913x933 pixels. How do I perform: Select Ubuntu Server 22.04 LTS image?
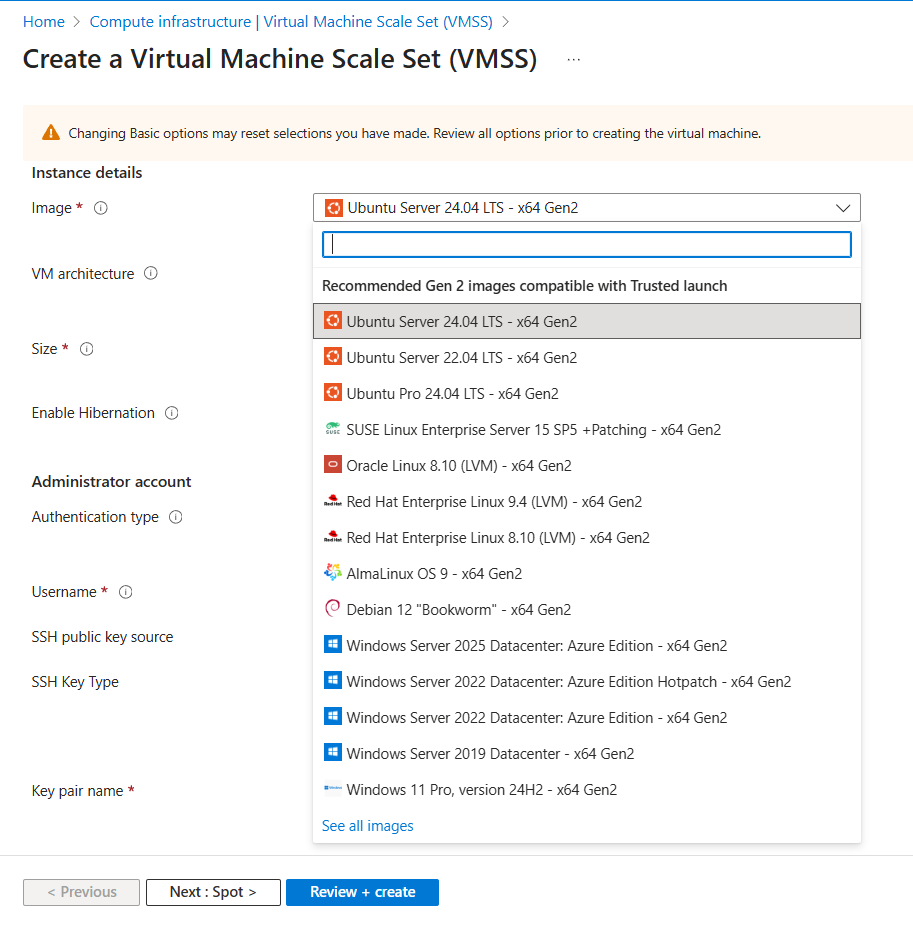[461, 358]
